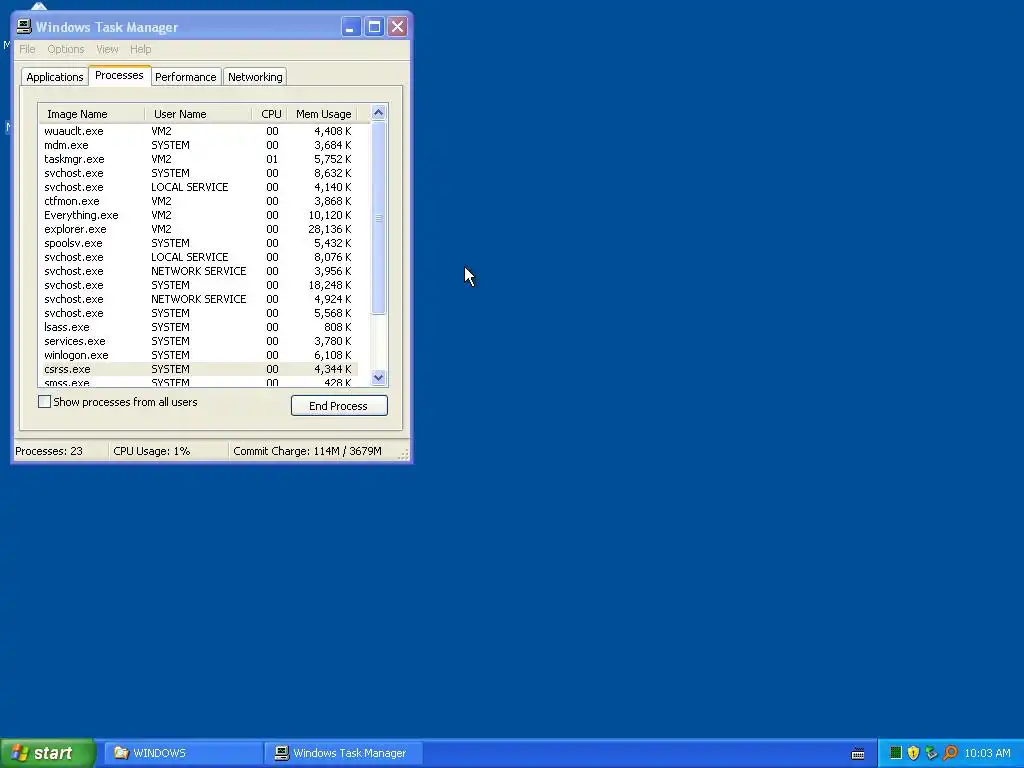
Task: Select the Processes tab
Action: [x=120, y=75]
